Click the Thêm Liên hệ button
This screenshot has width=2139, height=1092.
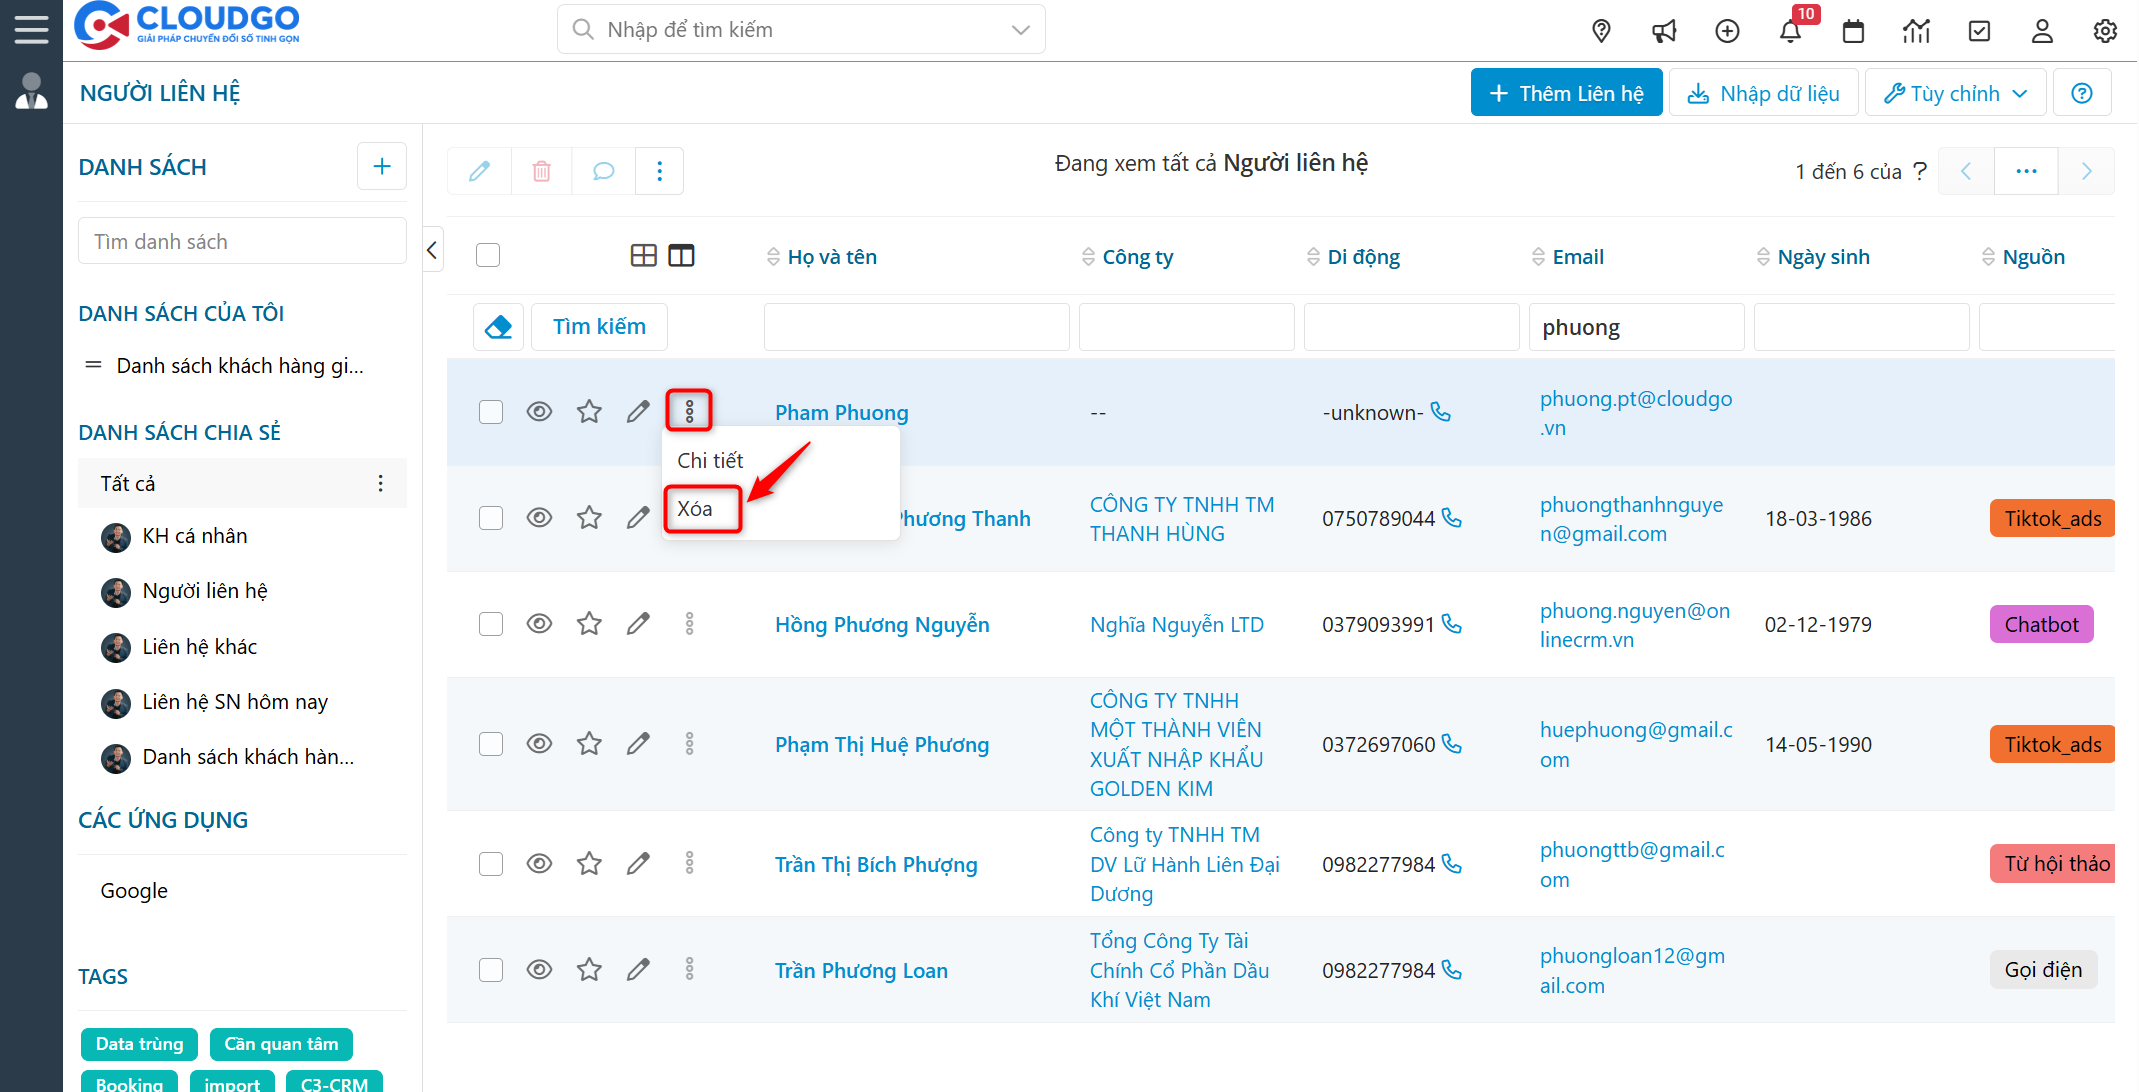[1566, 92]
